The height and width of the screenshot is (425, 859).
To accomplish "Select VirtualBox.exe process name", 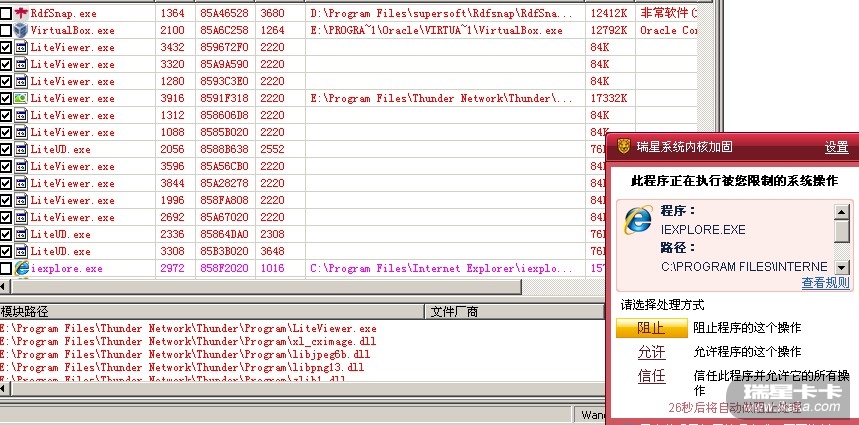I will (72, 30).
